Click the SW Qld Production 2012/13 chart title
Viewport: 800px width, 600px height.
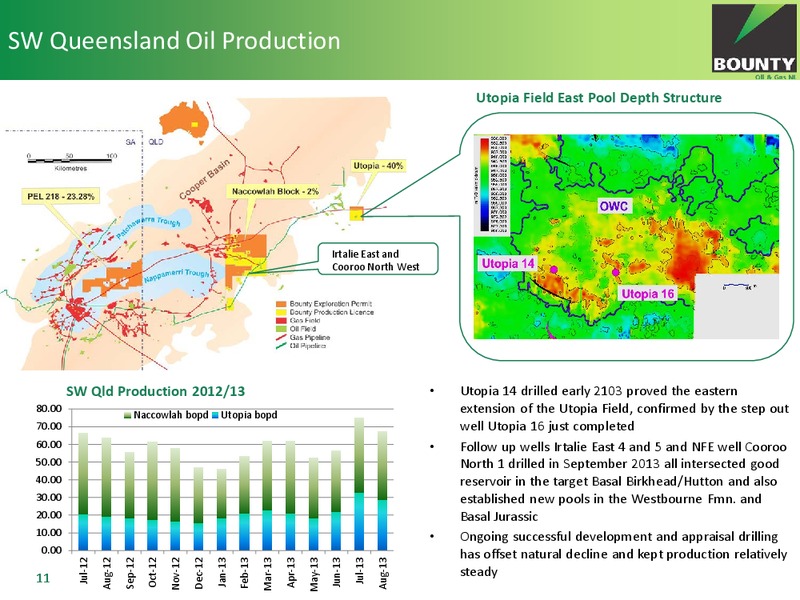point(156,391)
